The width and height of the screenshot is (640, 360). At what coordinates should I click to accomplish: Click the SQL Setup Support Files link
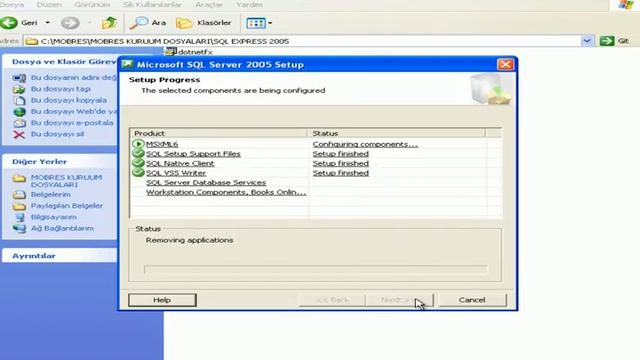(193, 154)
